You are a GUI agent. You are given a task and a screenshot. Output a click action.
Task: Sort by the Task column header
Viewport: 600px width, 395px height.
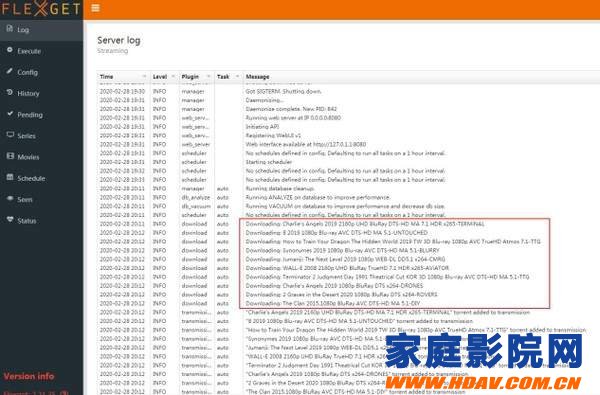pos(223,77)
